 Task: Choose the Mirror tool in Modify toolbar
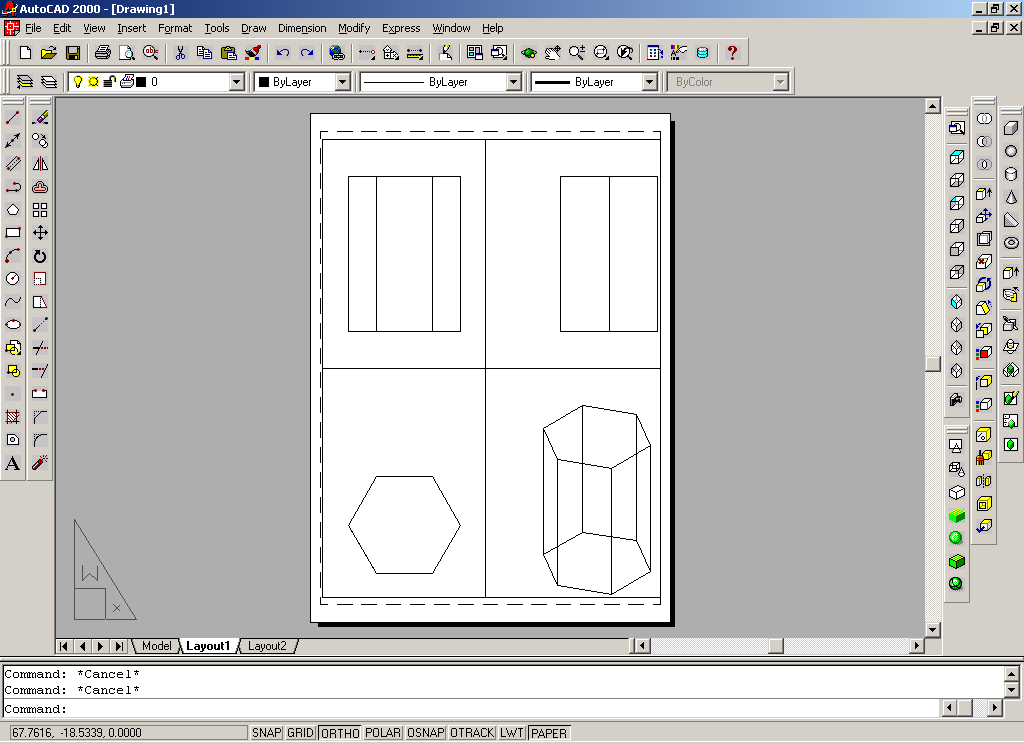(x=40, y=164)
